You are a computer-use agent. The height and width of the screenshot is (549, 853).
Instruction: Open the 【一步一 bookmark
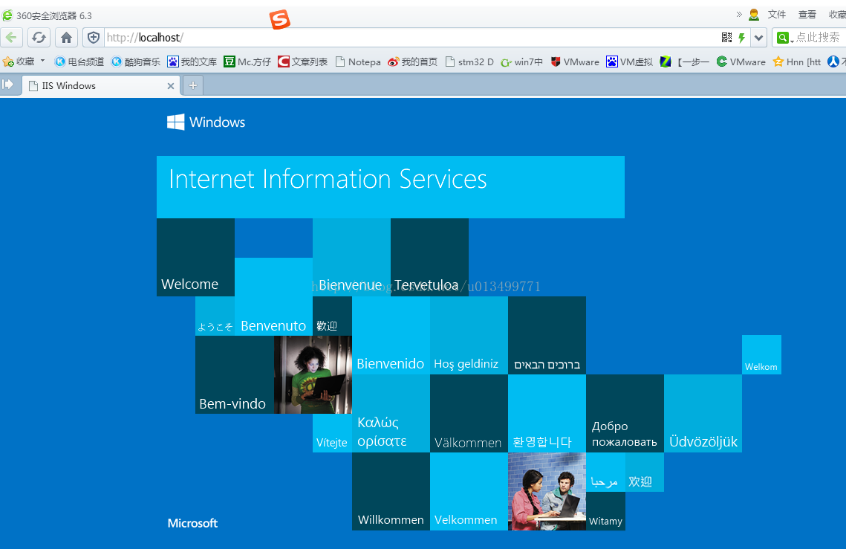pos(684,61)
